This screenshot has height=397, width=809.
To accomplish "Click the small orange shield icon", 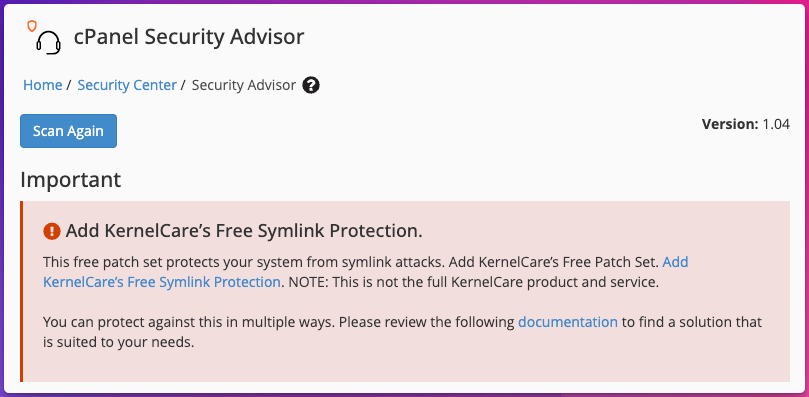I will tap(32, 26).
